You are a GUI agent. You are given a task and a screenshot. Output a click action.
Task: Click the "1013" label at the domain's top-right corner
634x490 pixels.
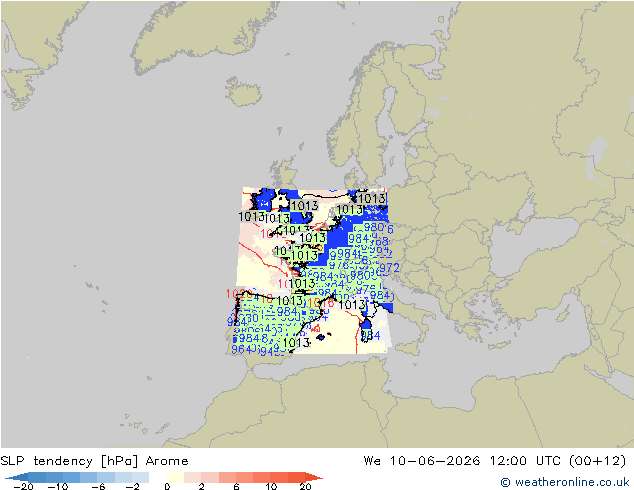point(372,198)
